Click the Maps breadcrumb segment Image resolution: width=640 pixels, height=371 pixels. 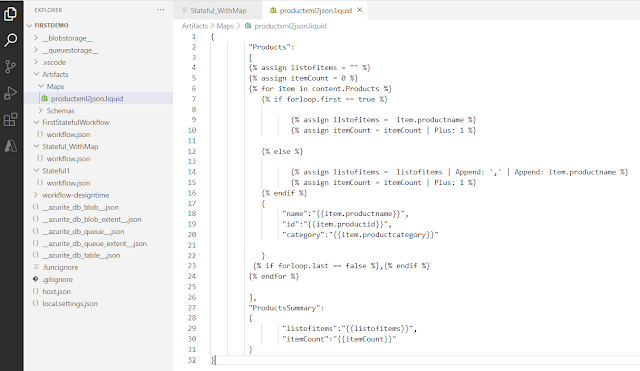(225, 26)
